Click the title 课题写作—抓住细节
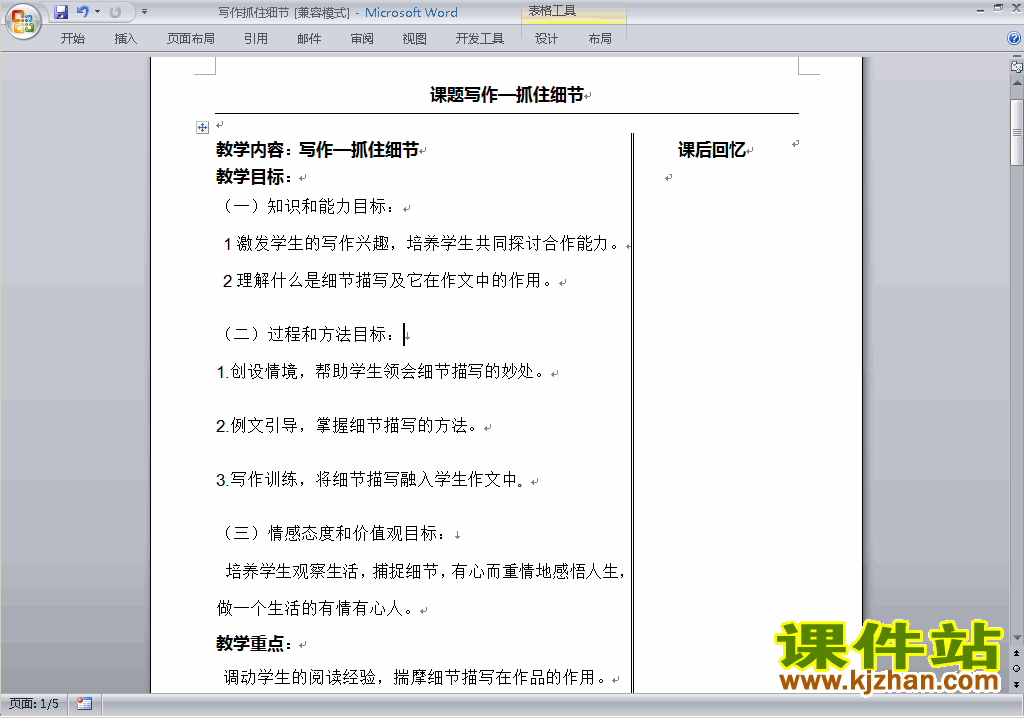The image size is (1024, 718). [x=506, y=95]
